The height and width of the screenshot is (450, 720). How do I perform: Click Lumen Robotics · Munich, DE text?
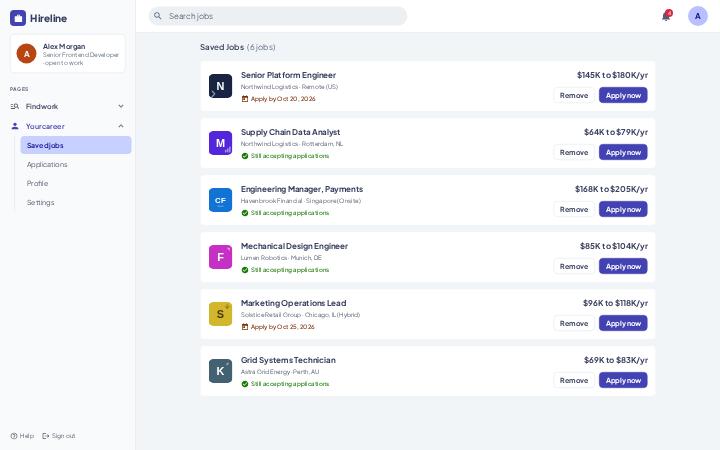[281, 258]
